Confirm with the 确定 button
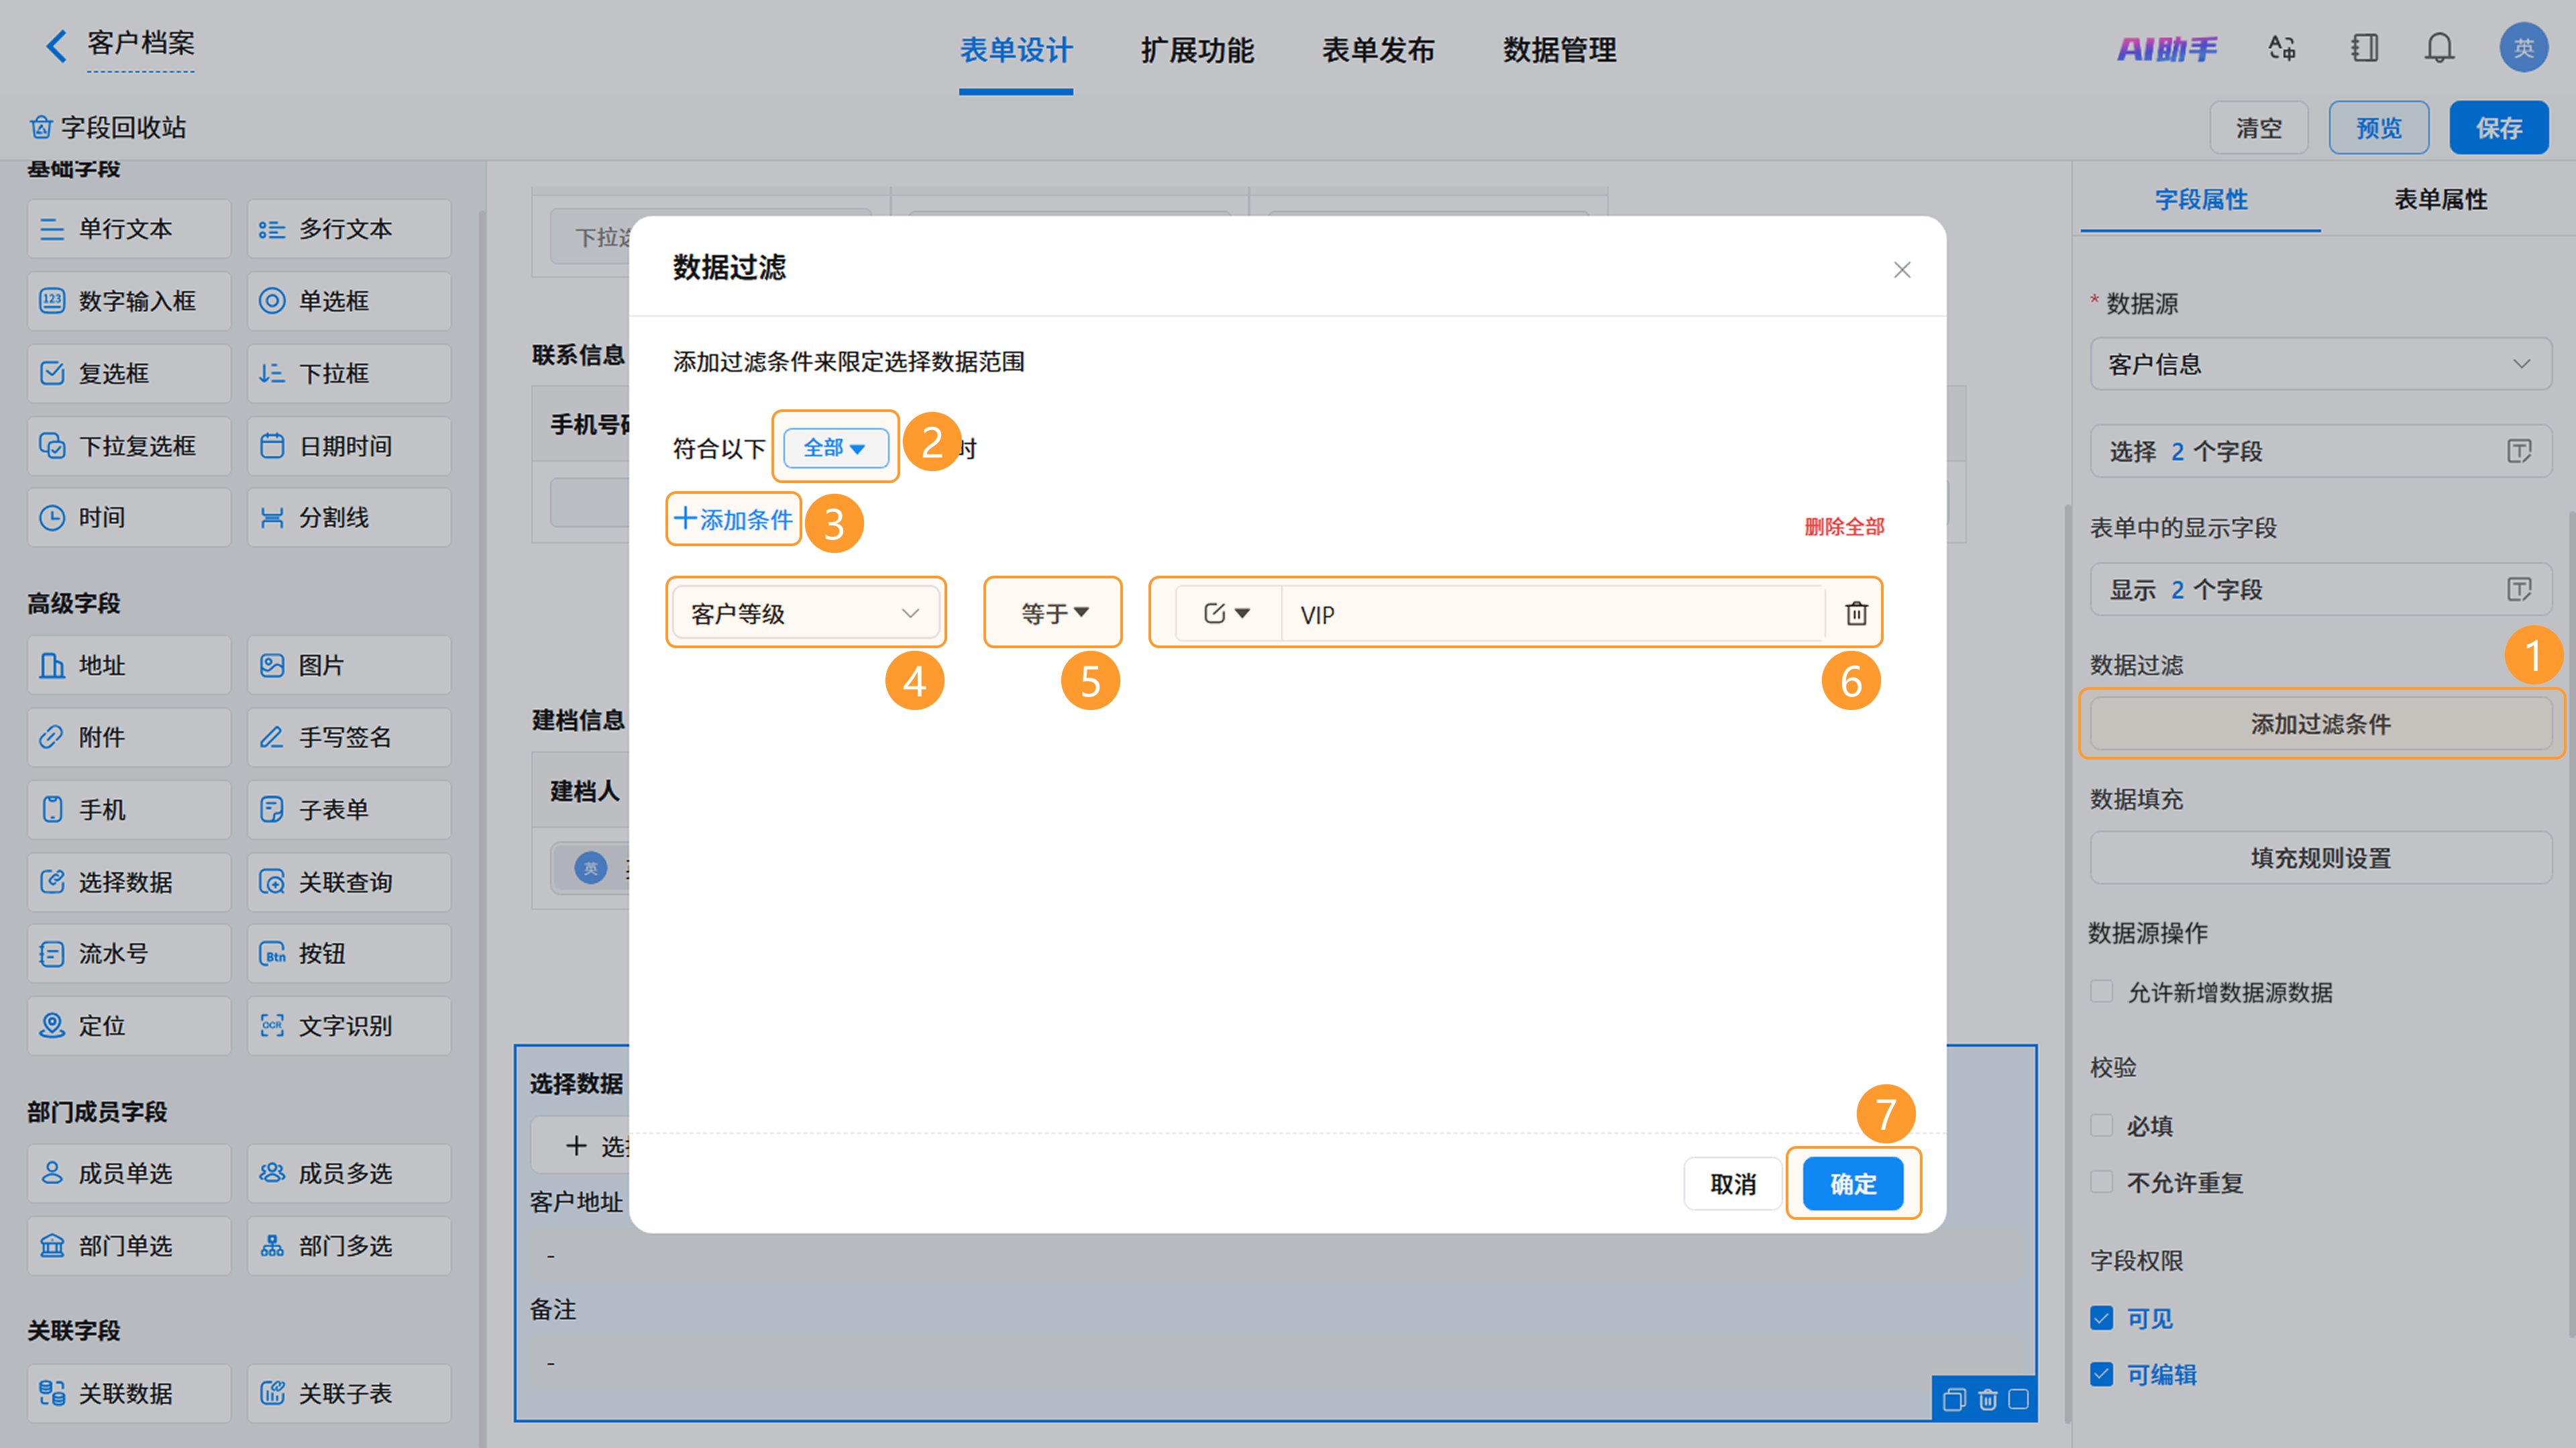This screenshot has height=1448, width=2576. [x=1852, y=1184]
